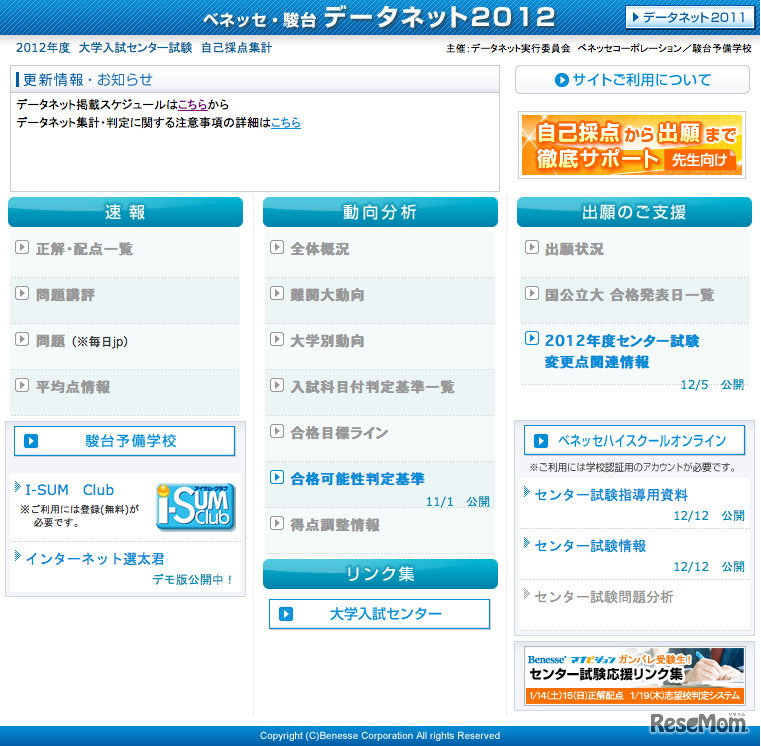This screenshot has height=746, width=761.
Task: Click the triangle icon beside センター試験情報
Action: coord(527,543)
